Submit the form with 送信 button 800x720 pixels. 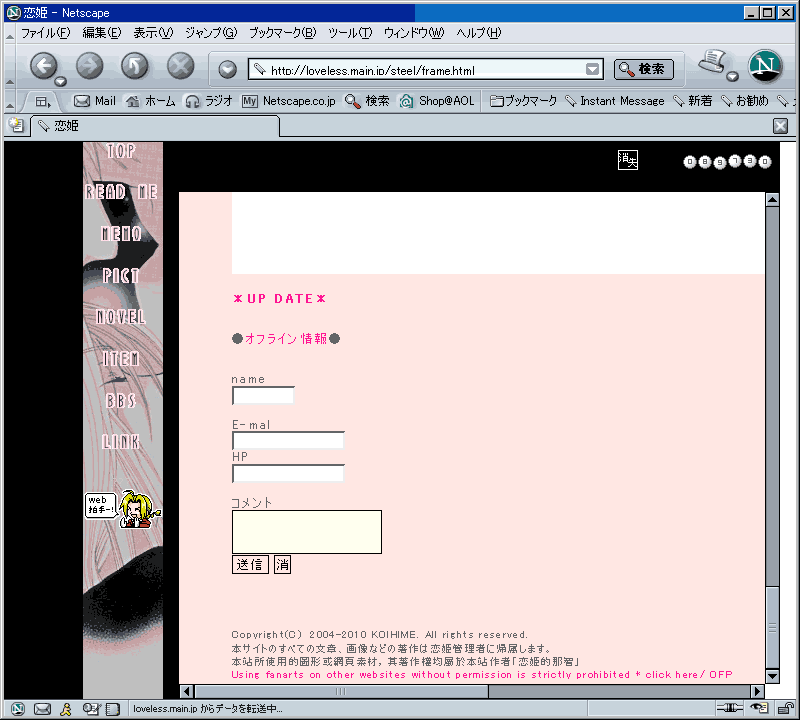pos(250,565)
